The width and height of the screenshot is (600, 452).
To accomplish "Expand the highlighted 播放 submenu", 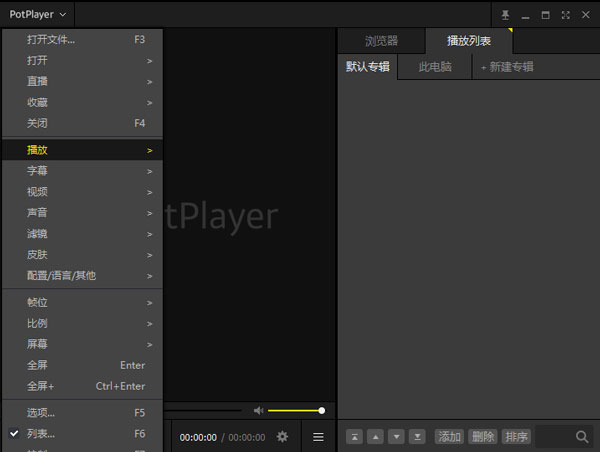I will 82,150.
